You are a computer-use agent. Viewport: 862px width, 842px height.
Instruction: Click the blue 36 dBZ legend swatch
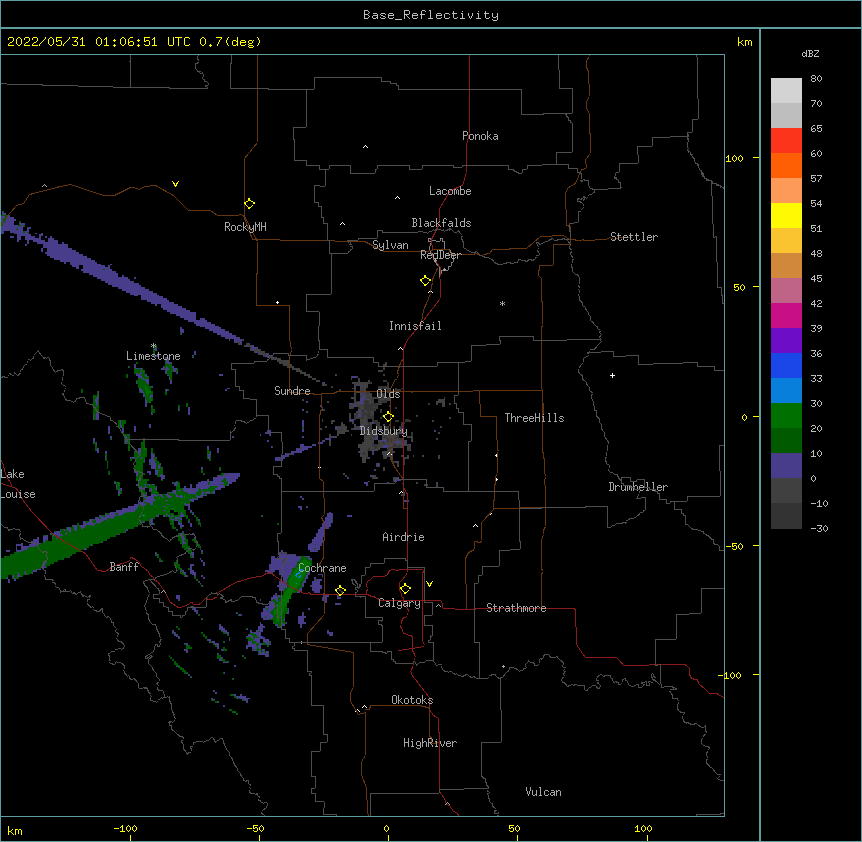[x=786, y=365]
